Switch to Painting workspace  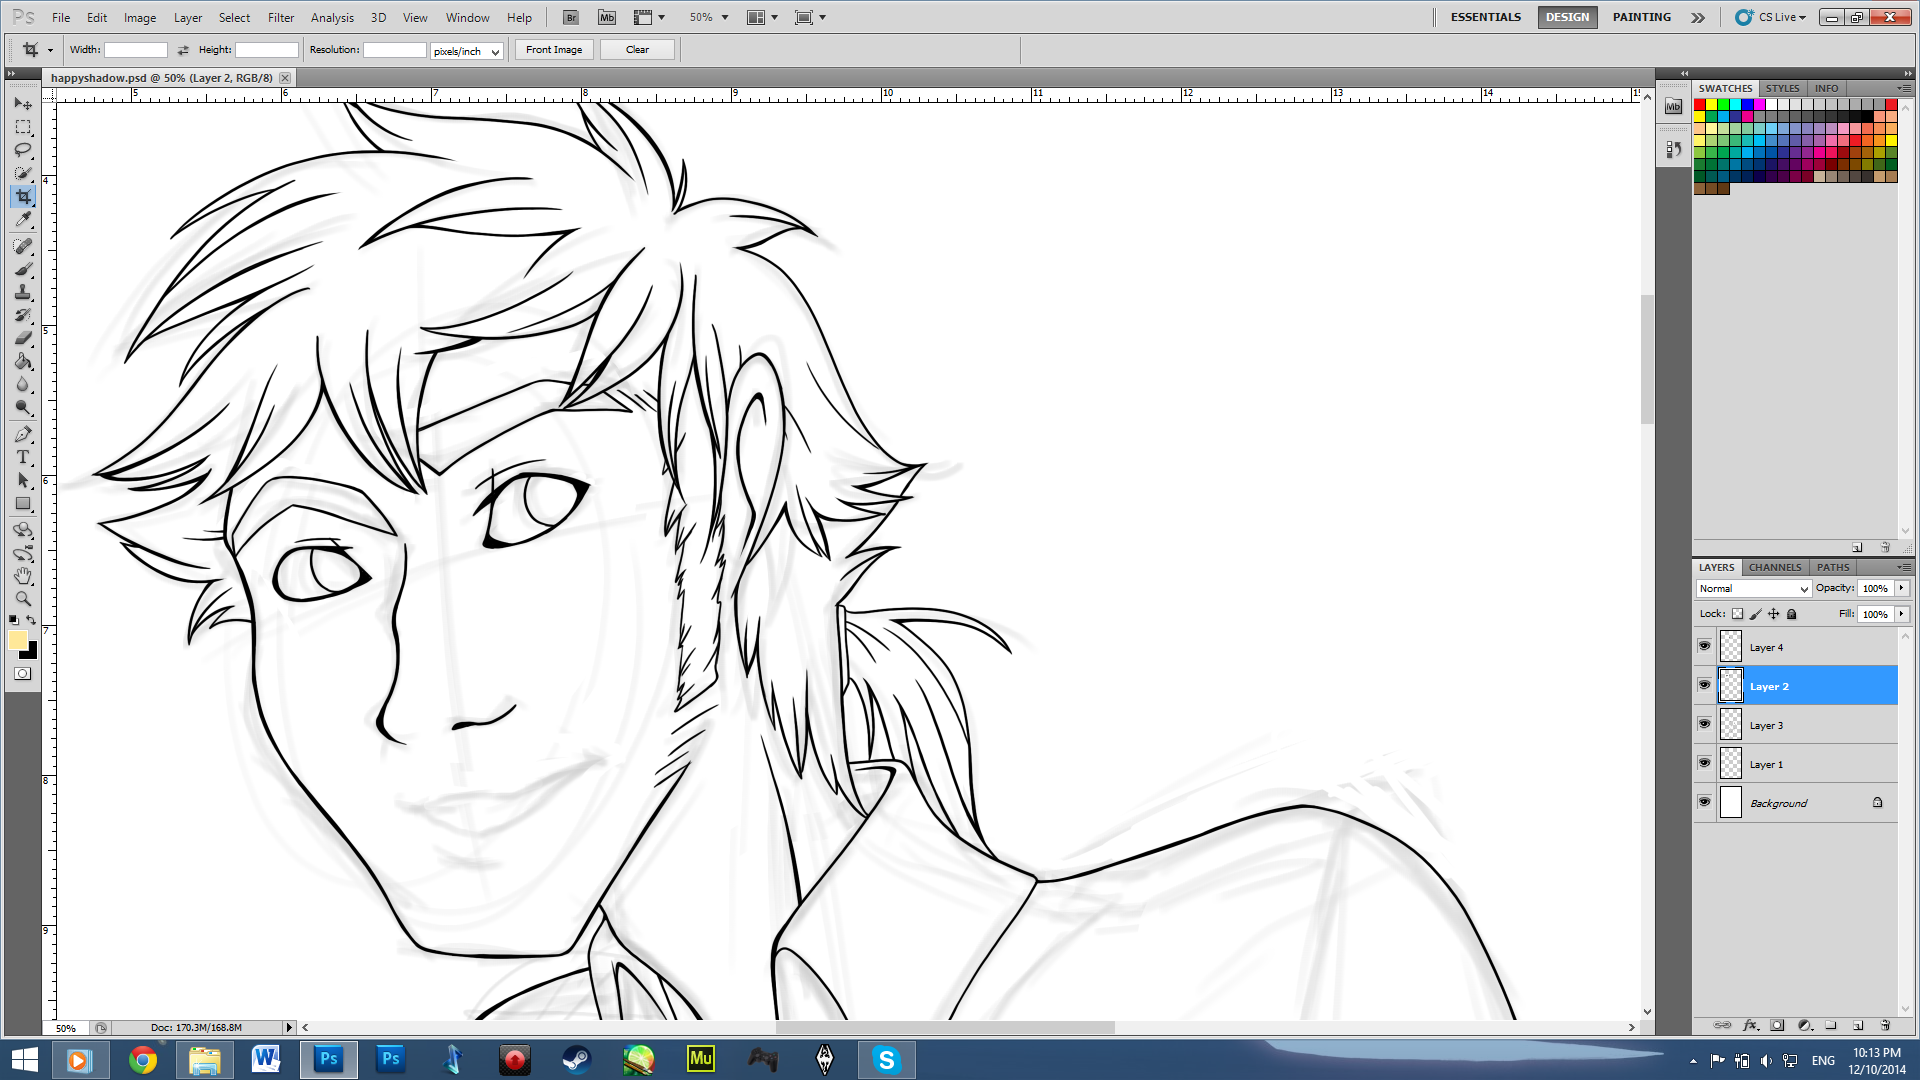click(1641, 17)
